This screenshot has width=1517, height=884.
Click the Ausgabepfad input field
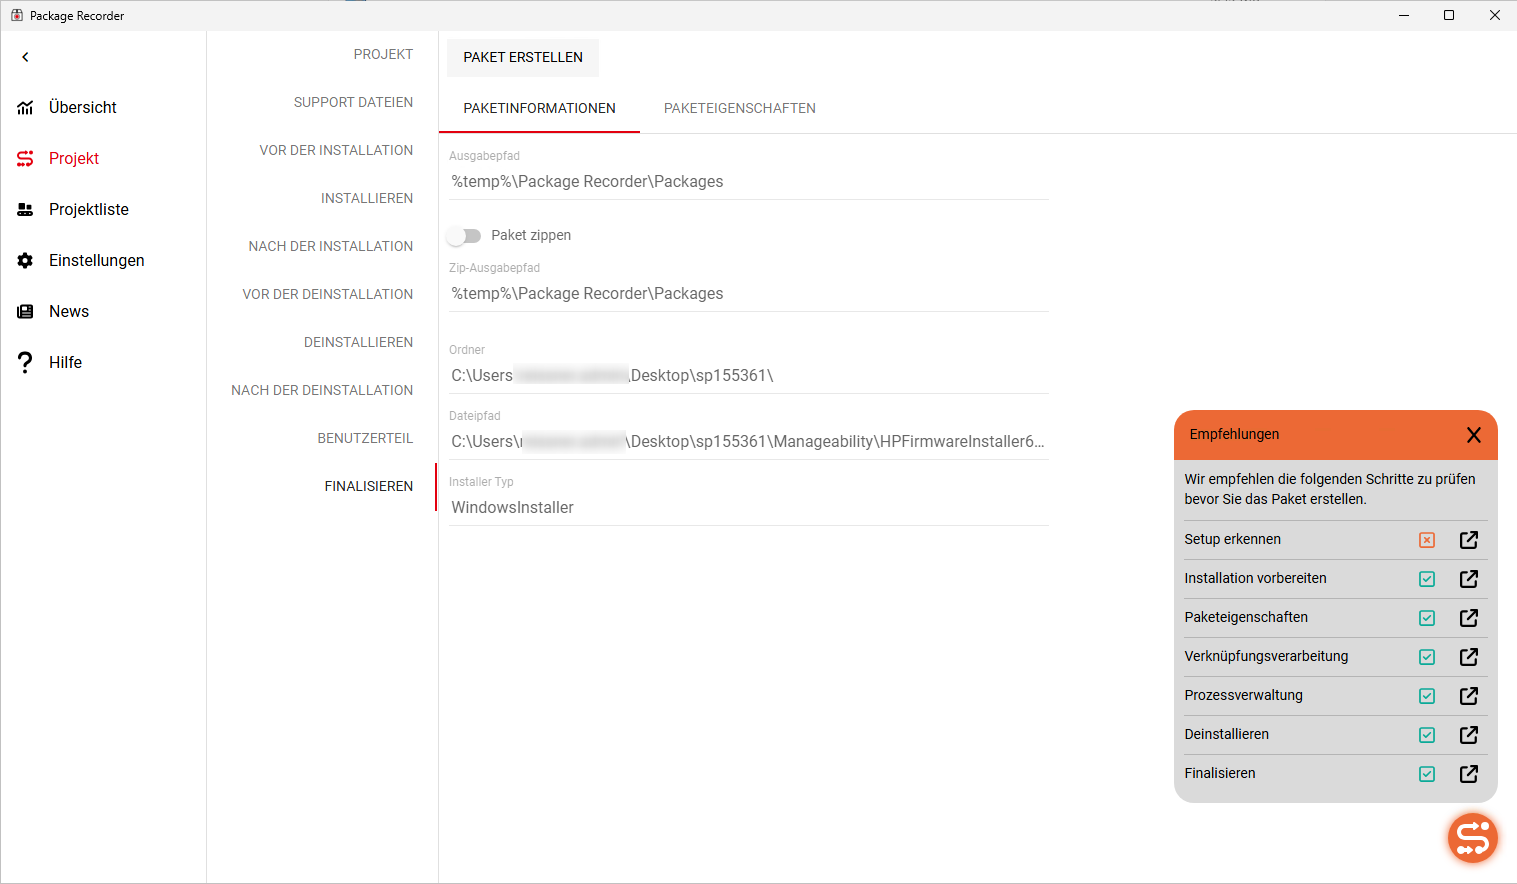coord(749,181)
